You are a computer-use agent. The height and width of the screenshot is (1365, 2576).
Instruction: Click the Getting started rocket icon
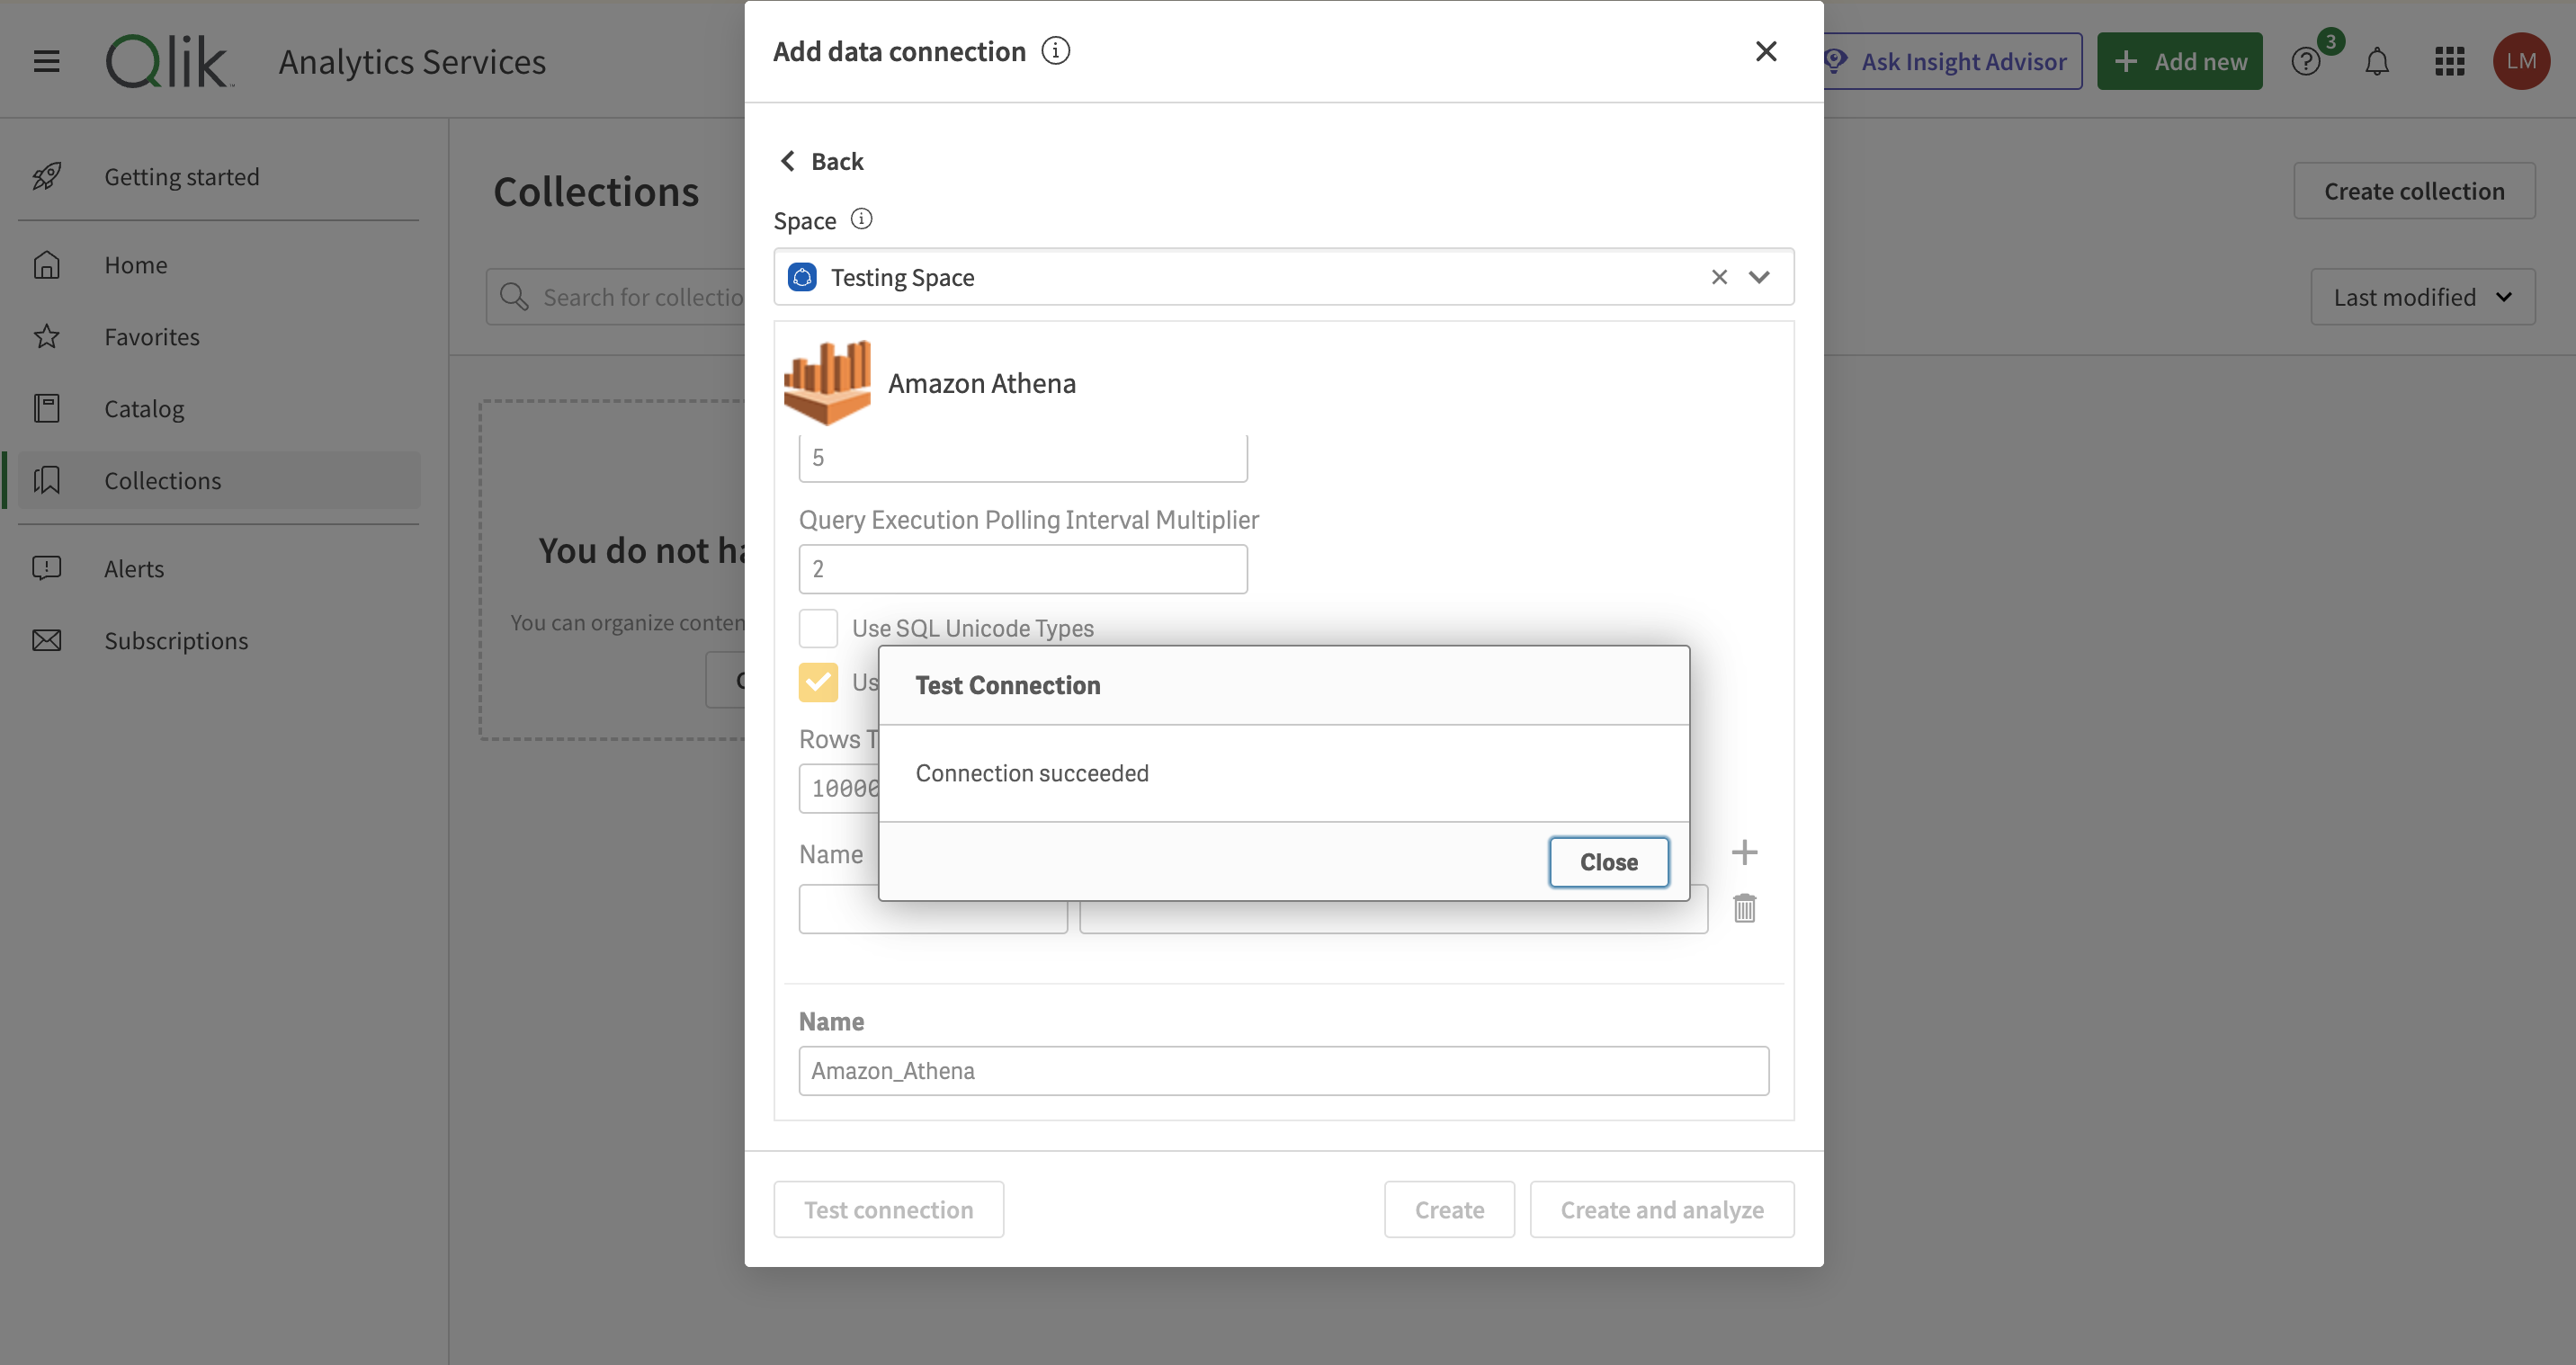click(x=47, y=177)
